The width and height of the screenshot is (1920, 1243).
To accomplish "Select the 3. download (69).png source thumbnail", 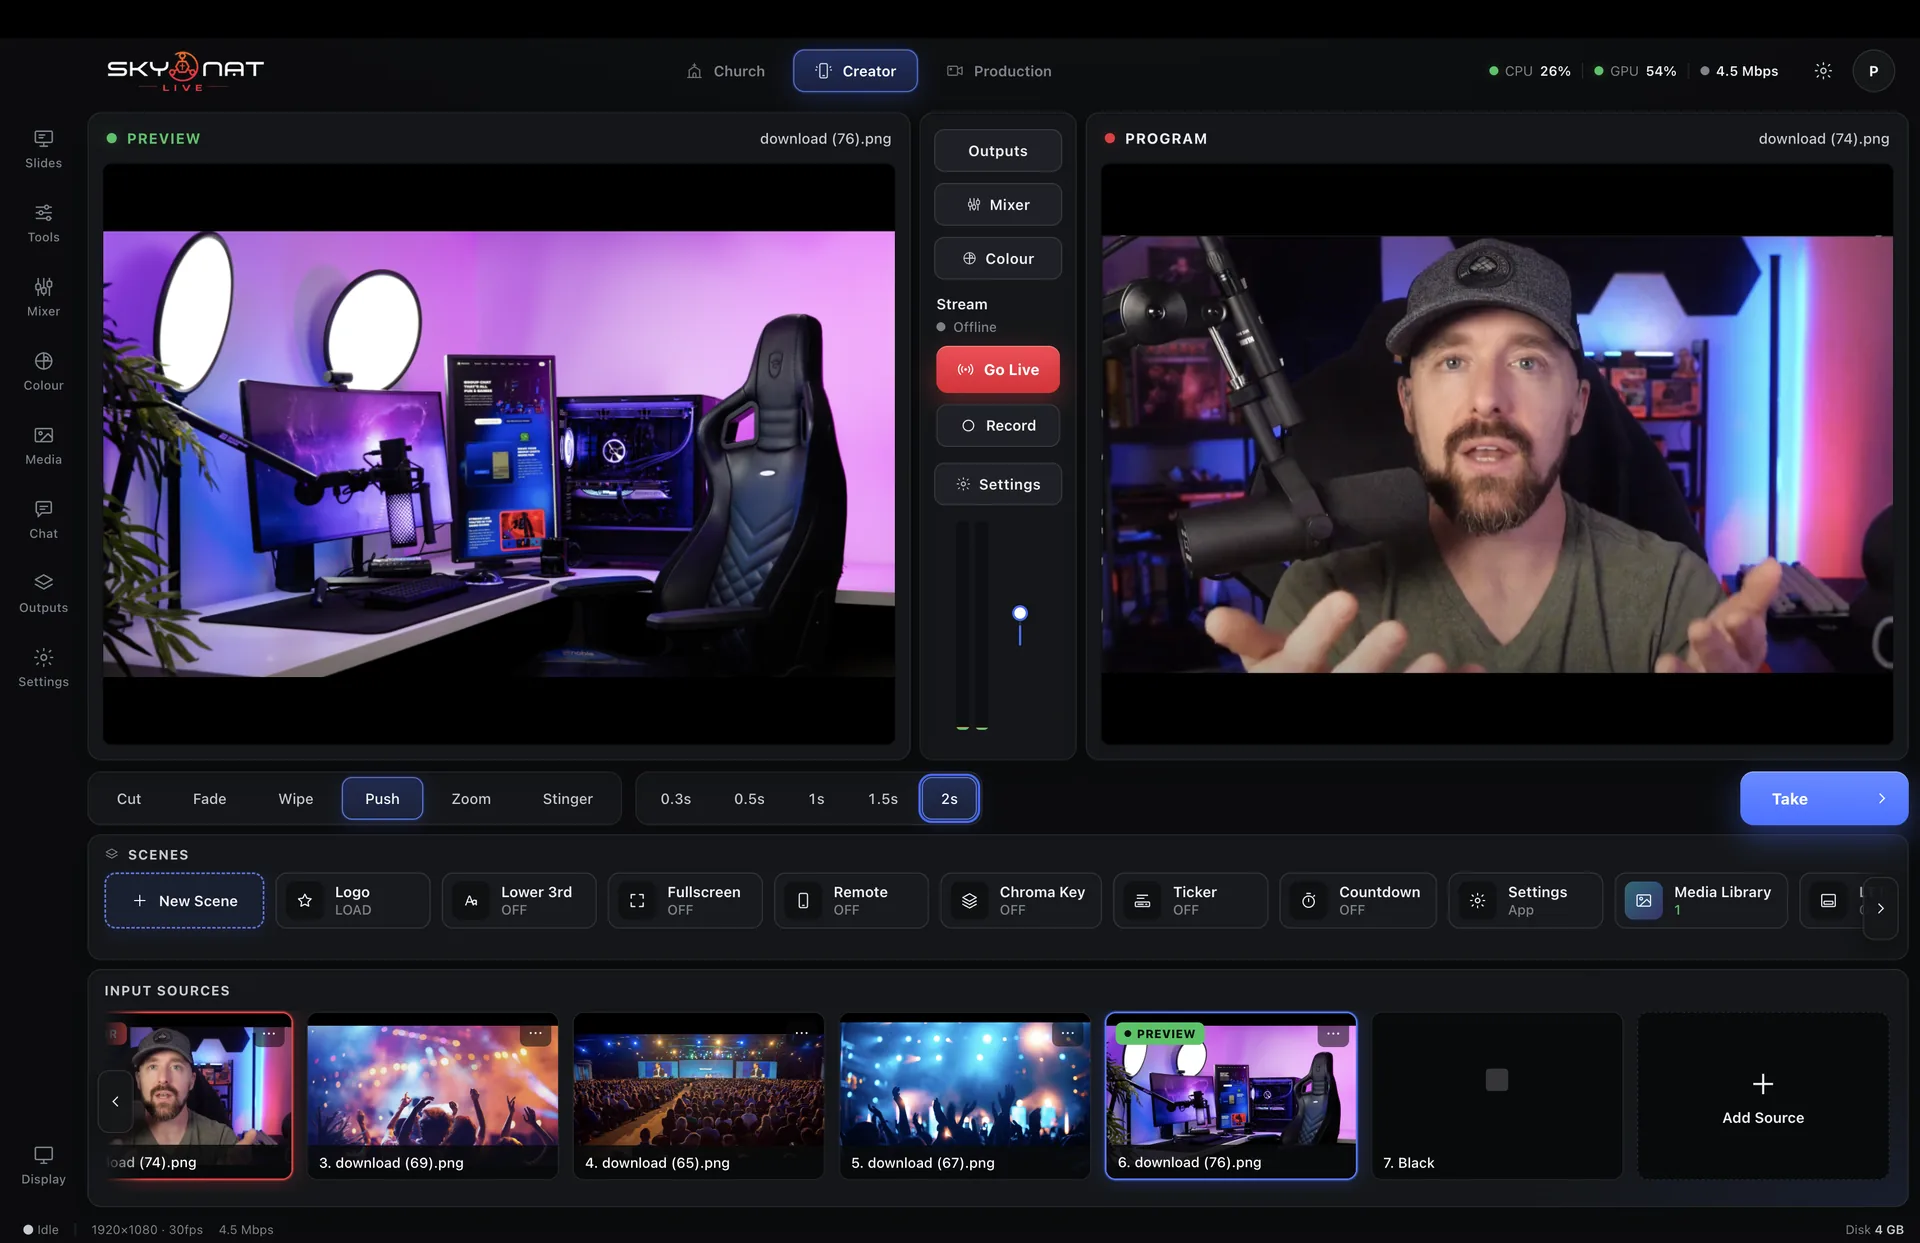I will (x=433, y=1096).
